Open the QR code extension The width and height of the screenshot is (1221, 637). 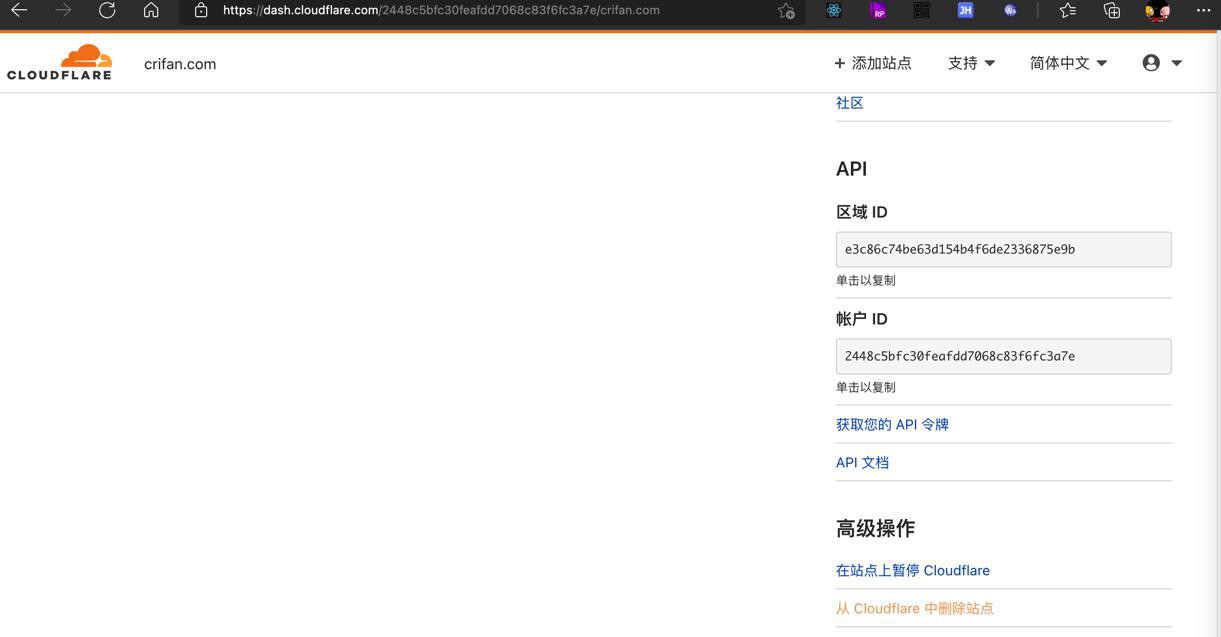[922, 10]
